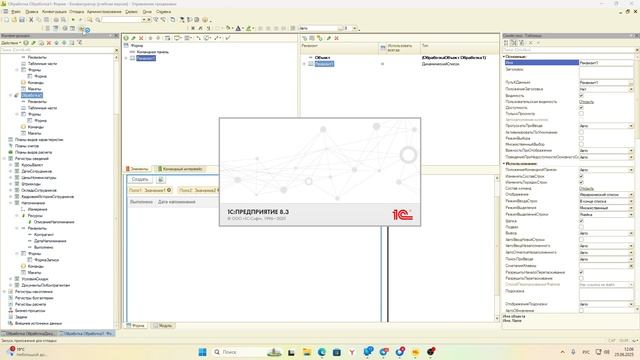
Task: Enable the АвтоОбновление checkbox
Action: tap(581, 310)
